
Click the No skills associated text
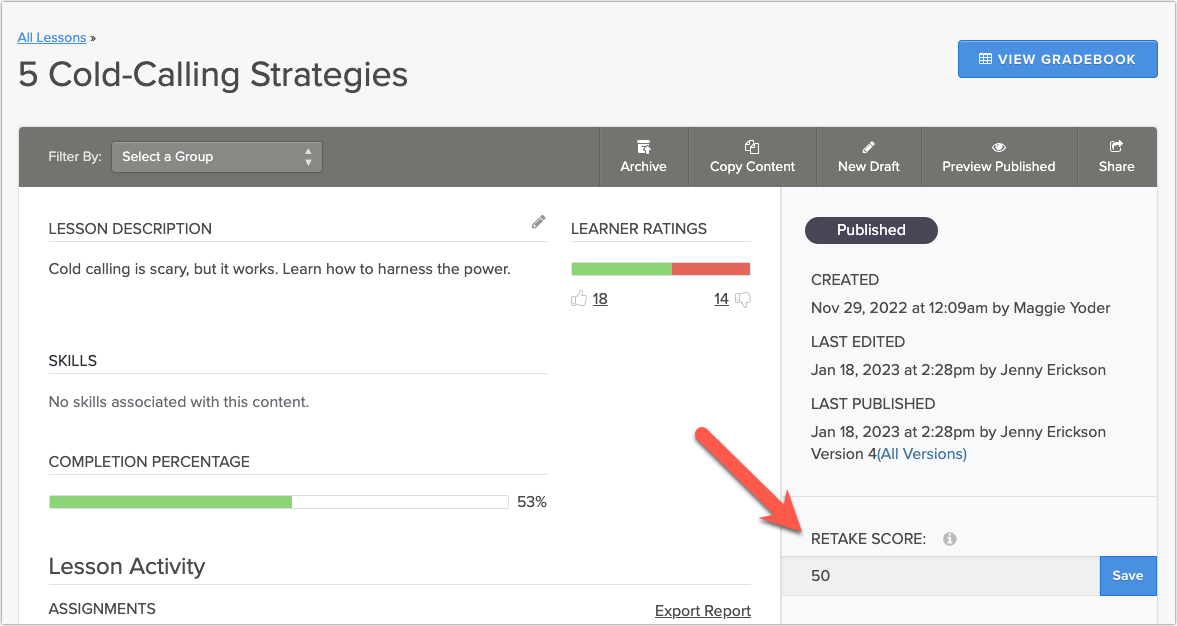179,402
